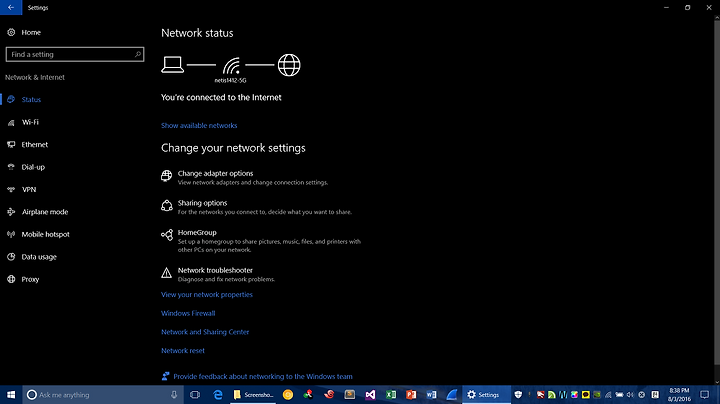The image size is (720, 404).
Task: Provide feedback about networking link
Action: pyautogui.click(x=263, y=376)
